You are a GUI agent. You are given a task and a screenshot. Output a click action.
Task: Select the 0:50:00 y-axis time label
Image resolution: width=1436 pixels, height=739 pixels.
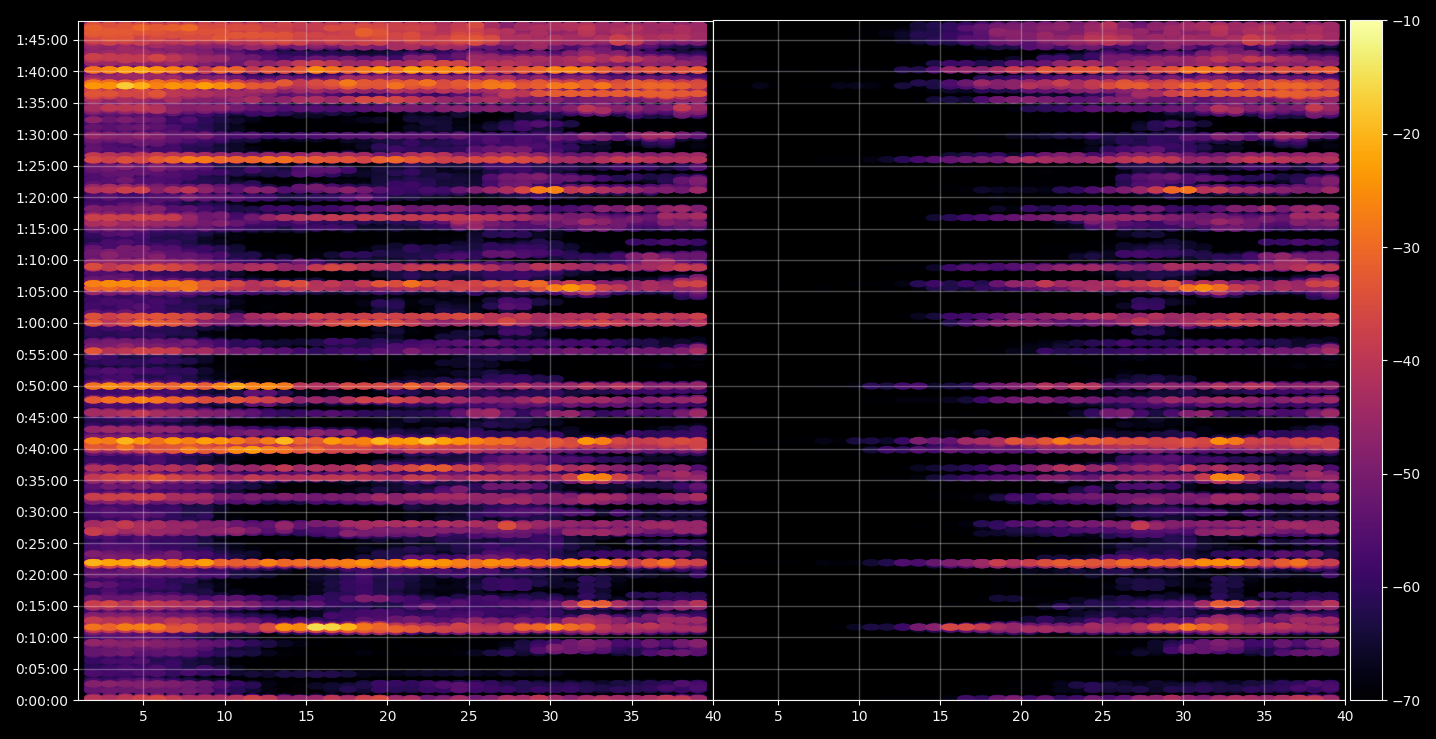point(42,386)
